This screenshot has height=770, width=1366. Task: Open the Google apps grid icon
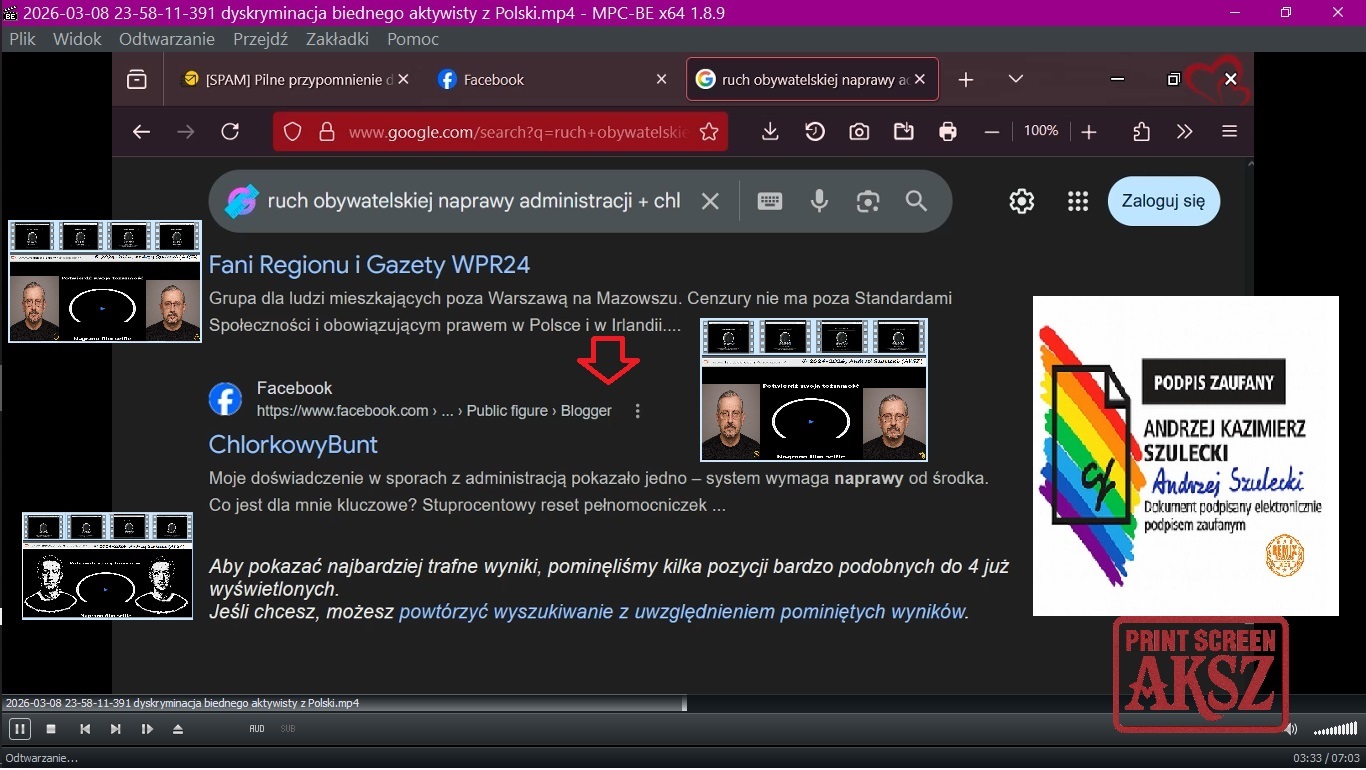click(x=1077, y=201)
